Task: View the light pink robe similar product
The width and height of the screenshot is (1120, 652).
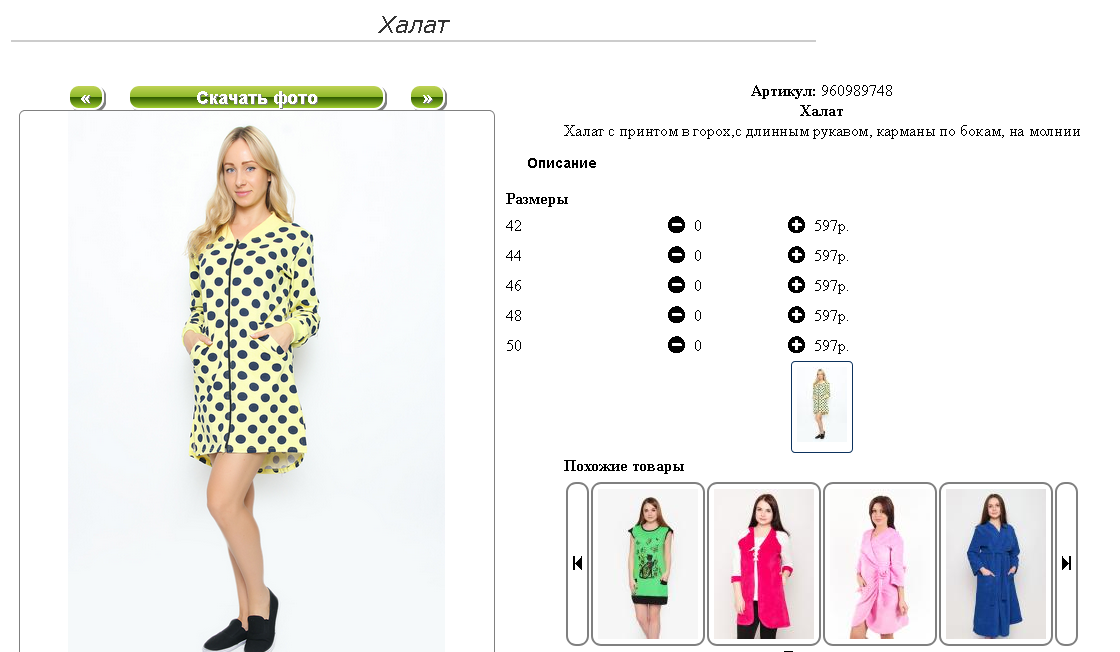Action: click(880, 563)
